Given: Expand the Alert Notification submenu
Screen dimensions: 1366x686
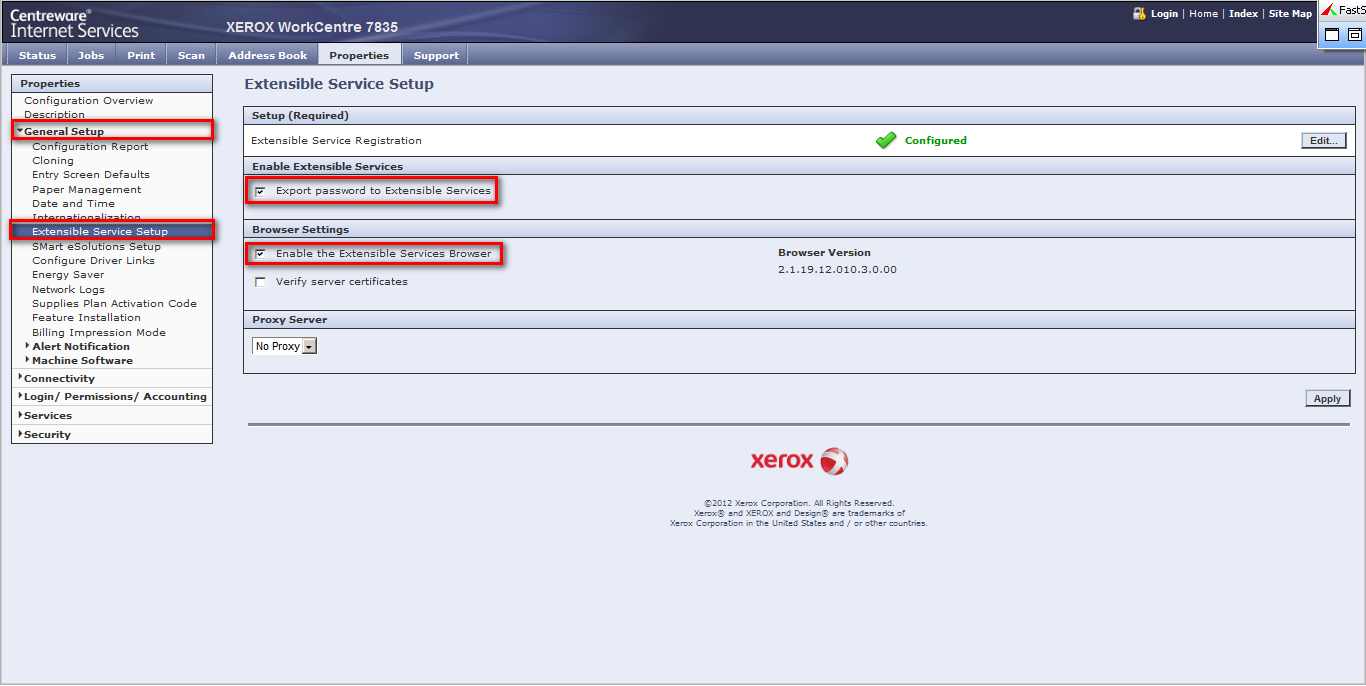Looking at the screenshot, I should pyautogui.click(x=80, y=346).
